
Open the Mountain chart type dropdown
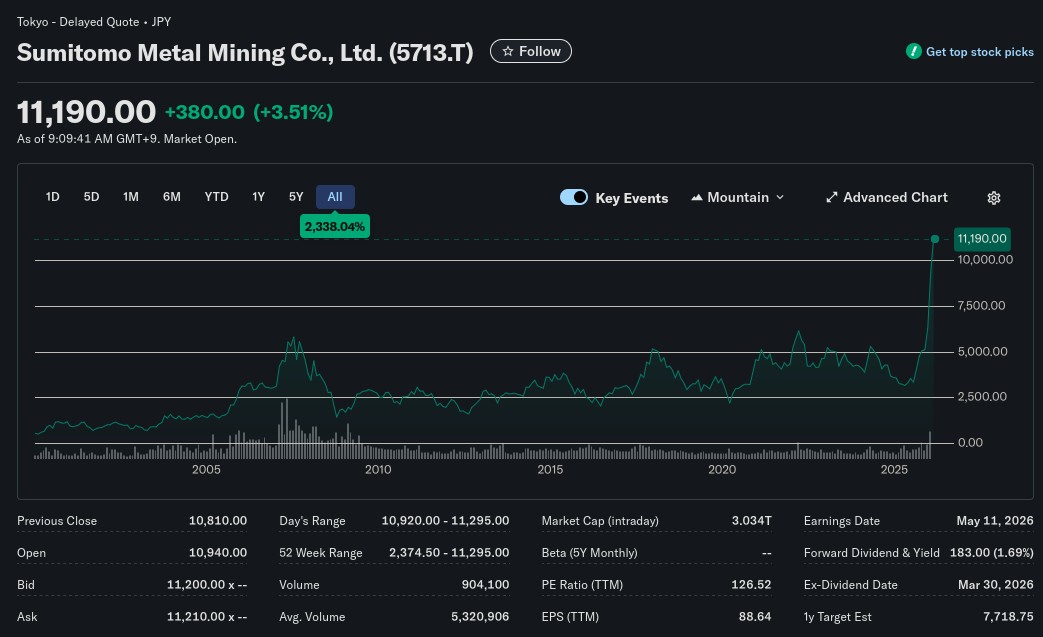[x=738, y=197]
